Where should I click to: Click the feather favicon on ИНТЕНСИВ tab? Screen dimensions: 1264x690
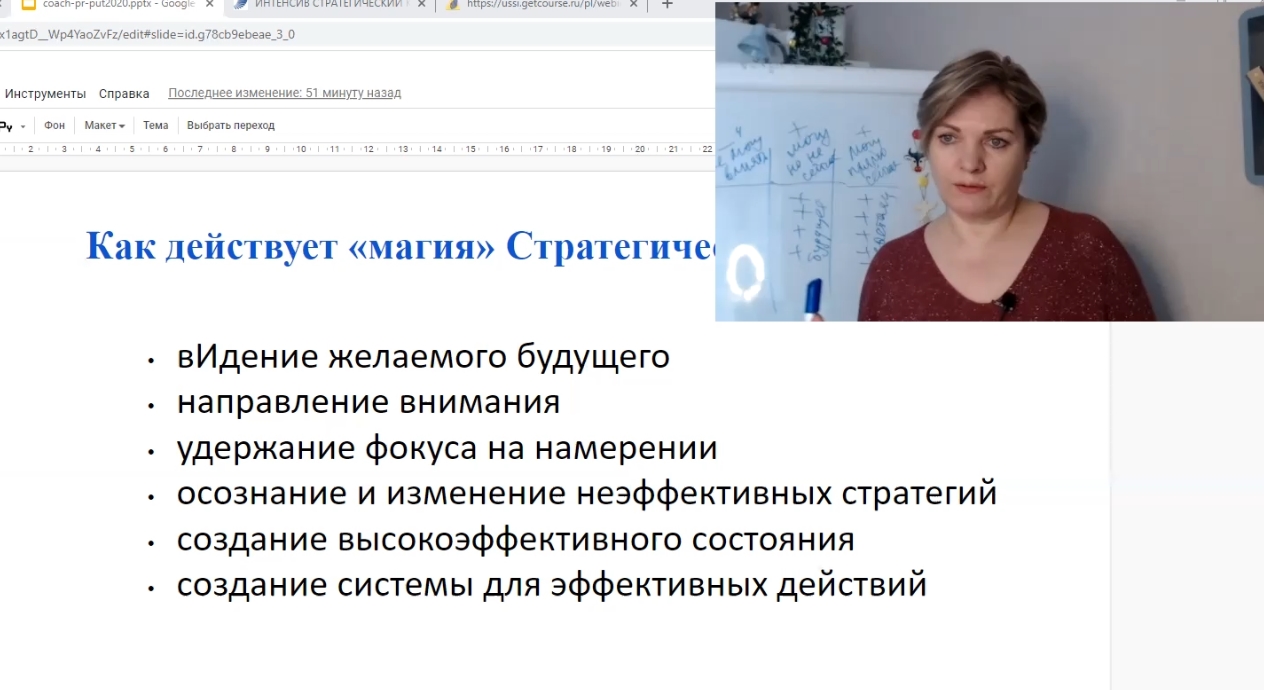click(240, 4)
